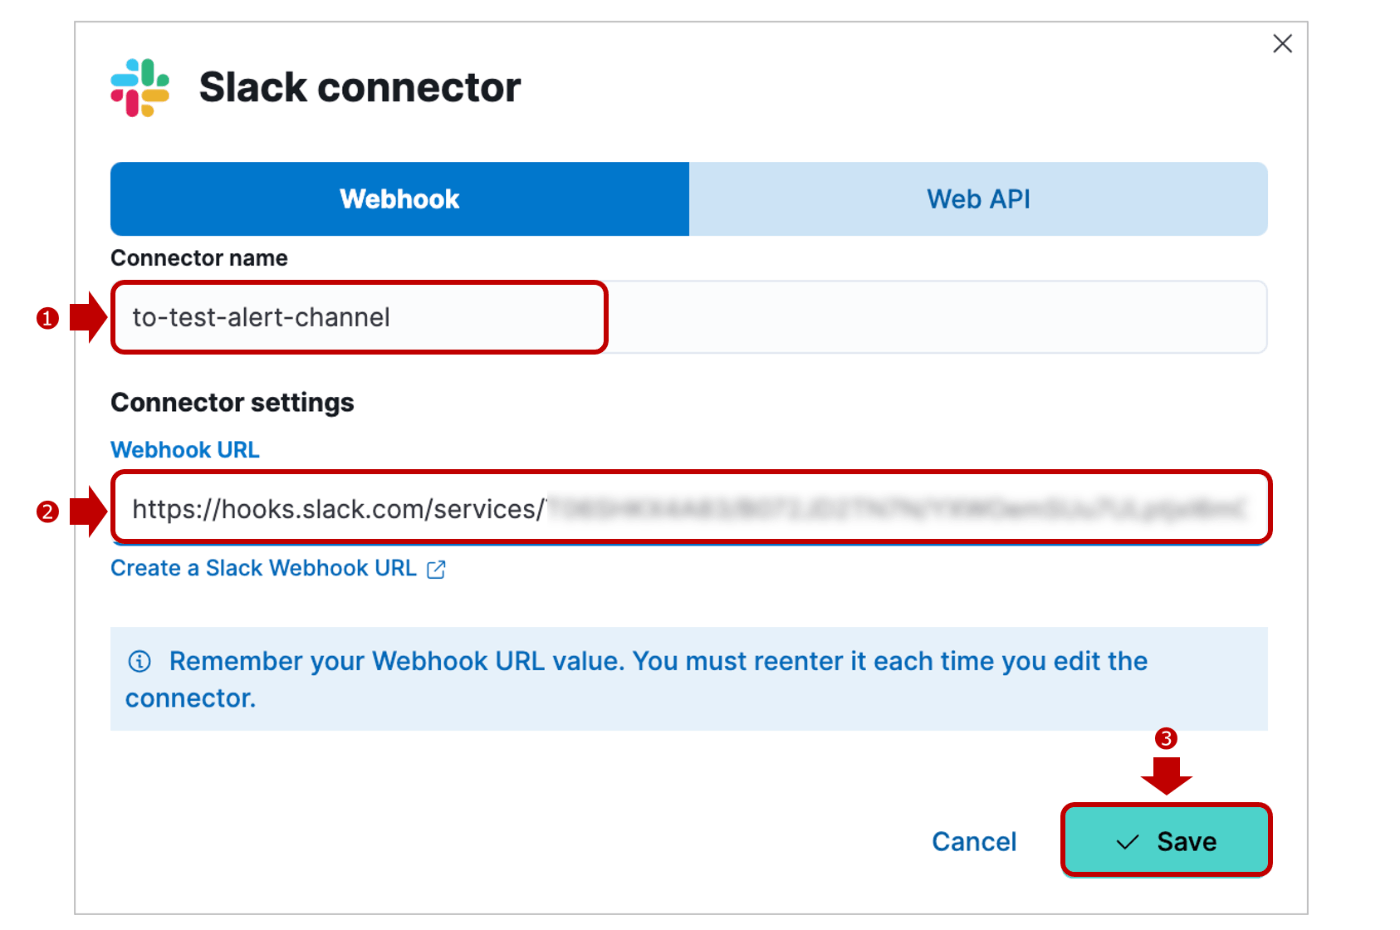The image size is (1400, 930).
Task: Open the Create a Slack Webhook URL link
Action: coord(264,568)
